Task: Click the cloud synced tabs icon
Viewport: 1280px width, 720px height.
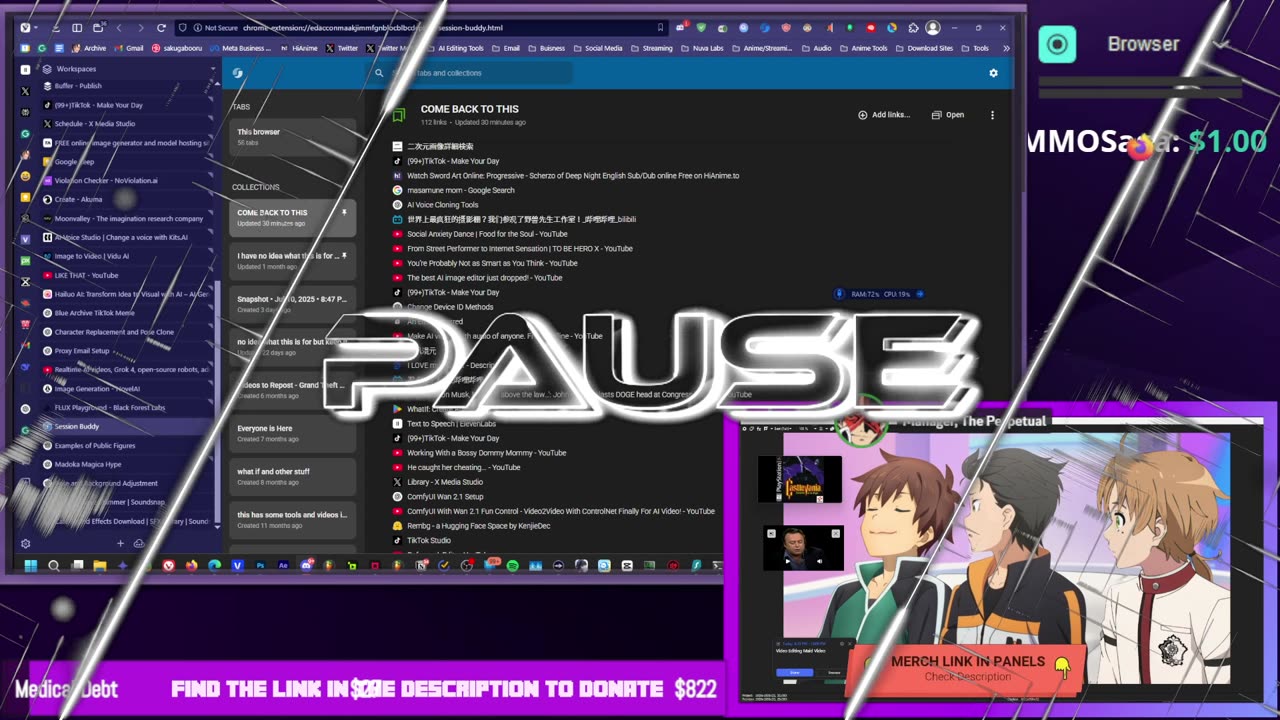Action: (139, 544)
